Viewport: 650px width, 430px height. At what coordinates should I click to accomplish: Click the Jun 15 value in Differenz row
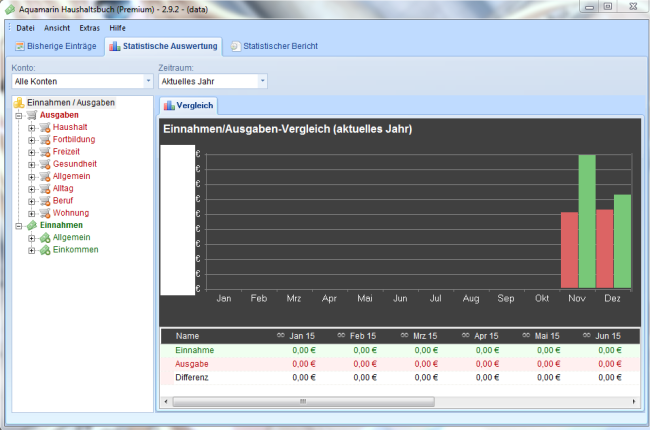coord(610,378)
